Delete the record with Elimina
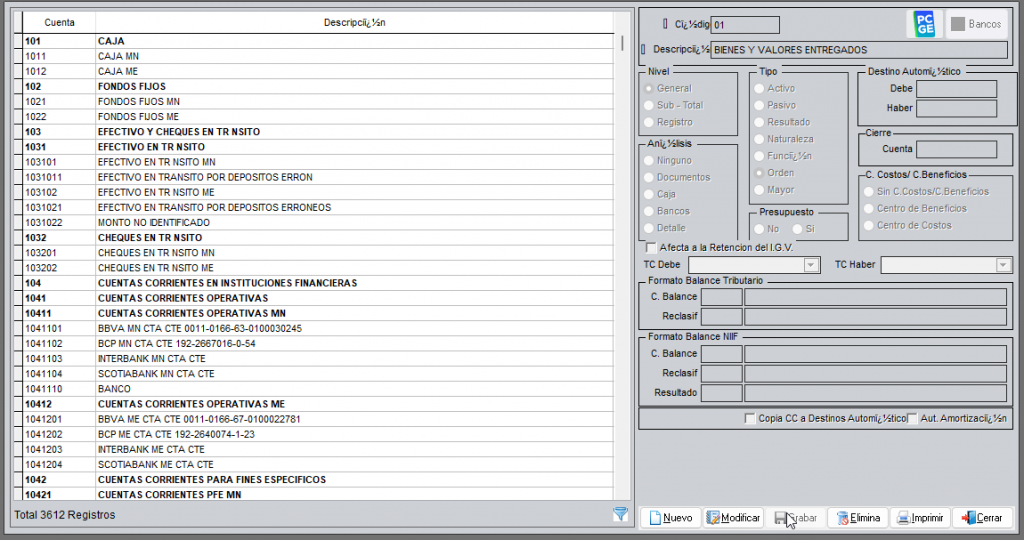 pos(857,518)
